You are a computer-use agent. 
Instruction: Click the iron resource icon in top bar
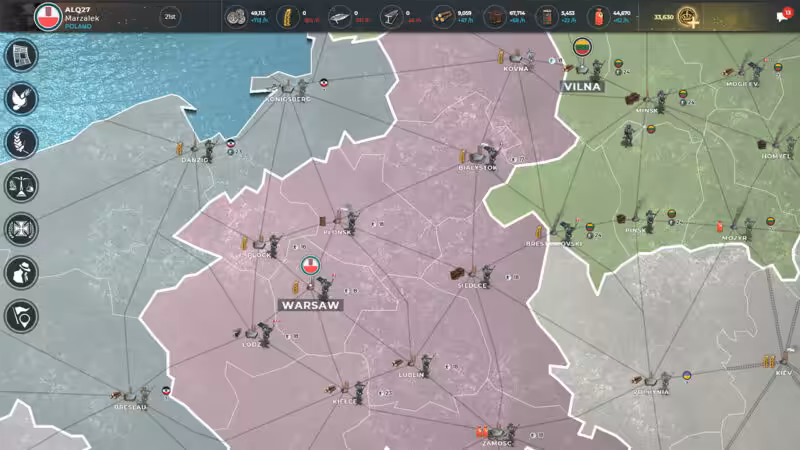pyautogui.click(x=391, y=17)
